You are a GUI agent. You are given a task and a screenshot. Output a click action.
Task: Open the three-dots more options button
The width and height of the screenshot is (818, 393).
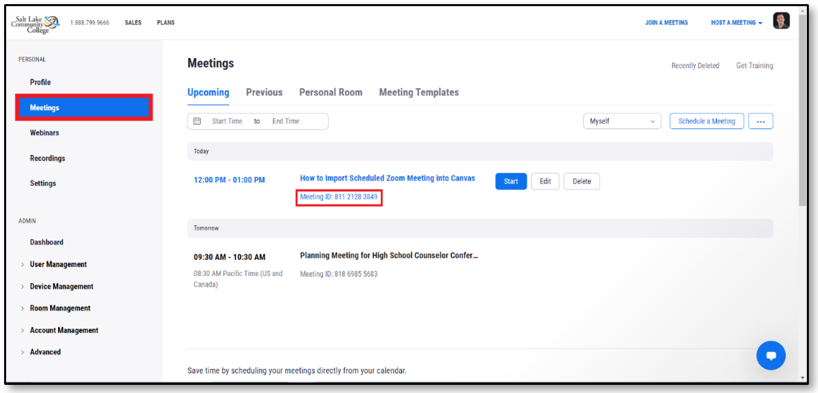761,121
